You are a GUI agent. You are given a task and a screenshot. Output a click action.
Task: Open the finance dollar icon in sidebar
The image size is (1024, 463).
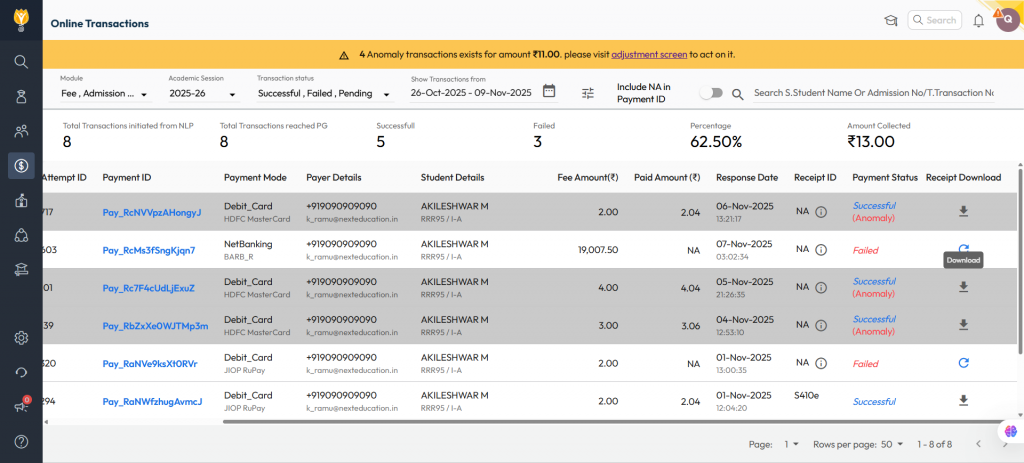tap(21, 165)
